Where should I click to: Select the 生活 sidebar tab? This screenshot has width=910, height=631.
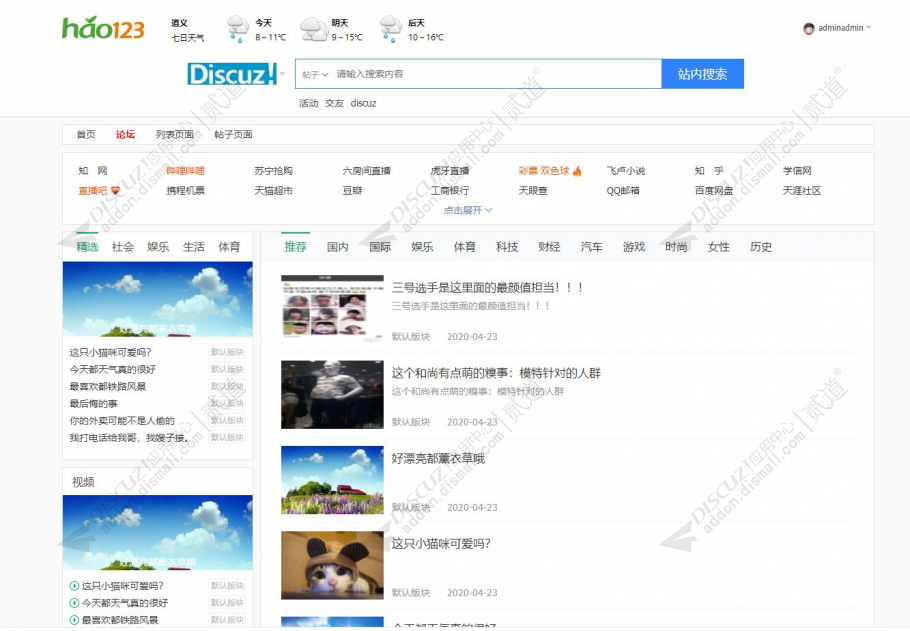[x=194, y=247]
